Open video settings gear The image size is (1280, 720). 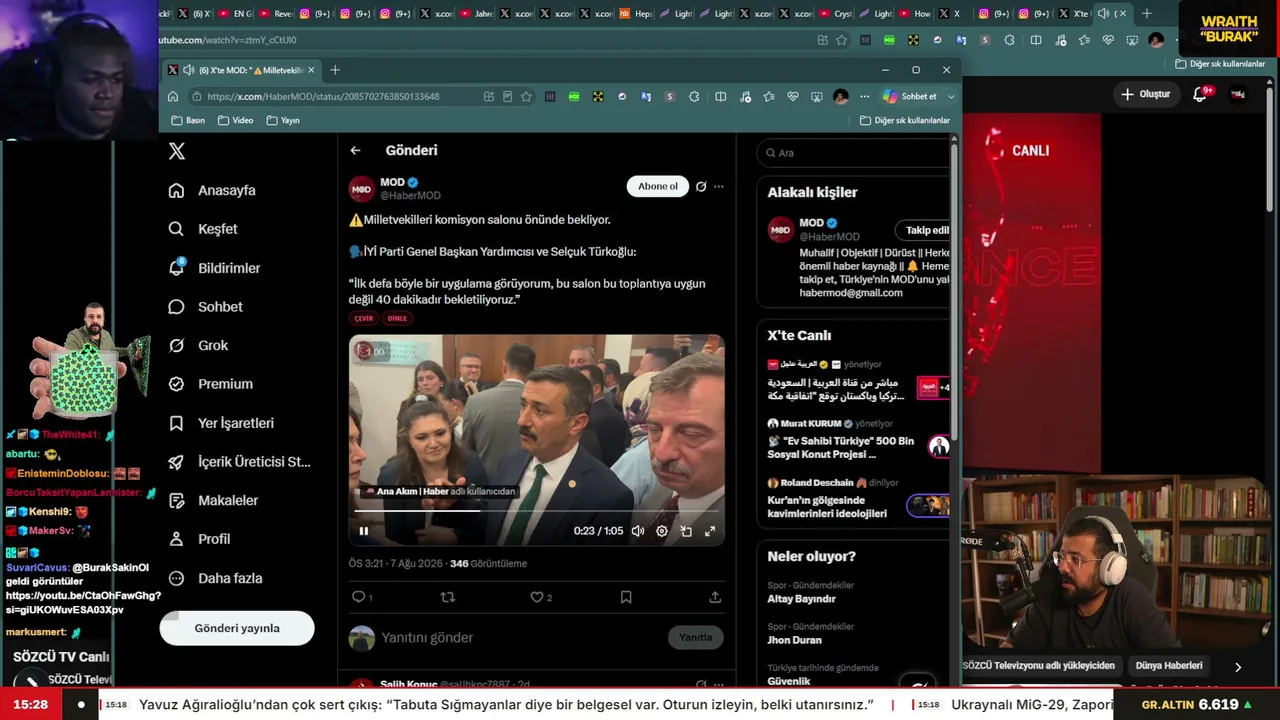click(662, 531)
